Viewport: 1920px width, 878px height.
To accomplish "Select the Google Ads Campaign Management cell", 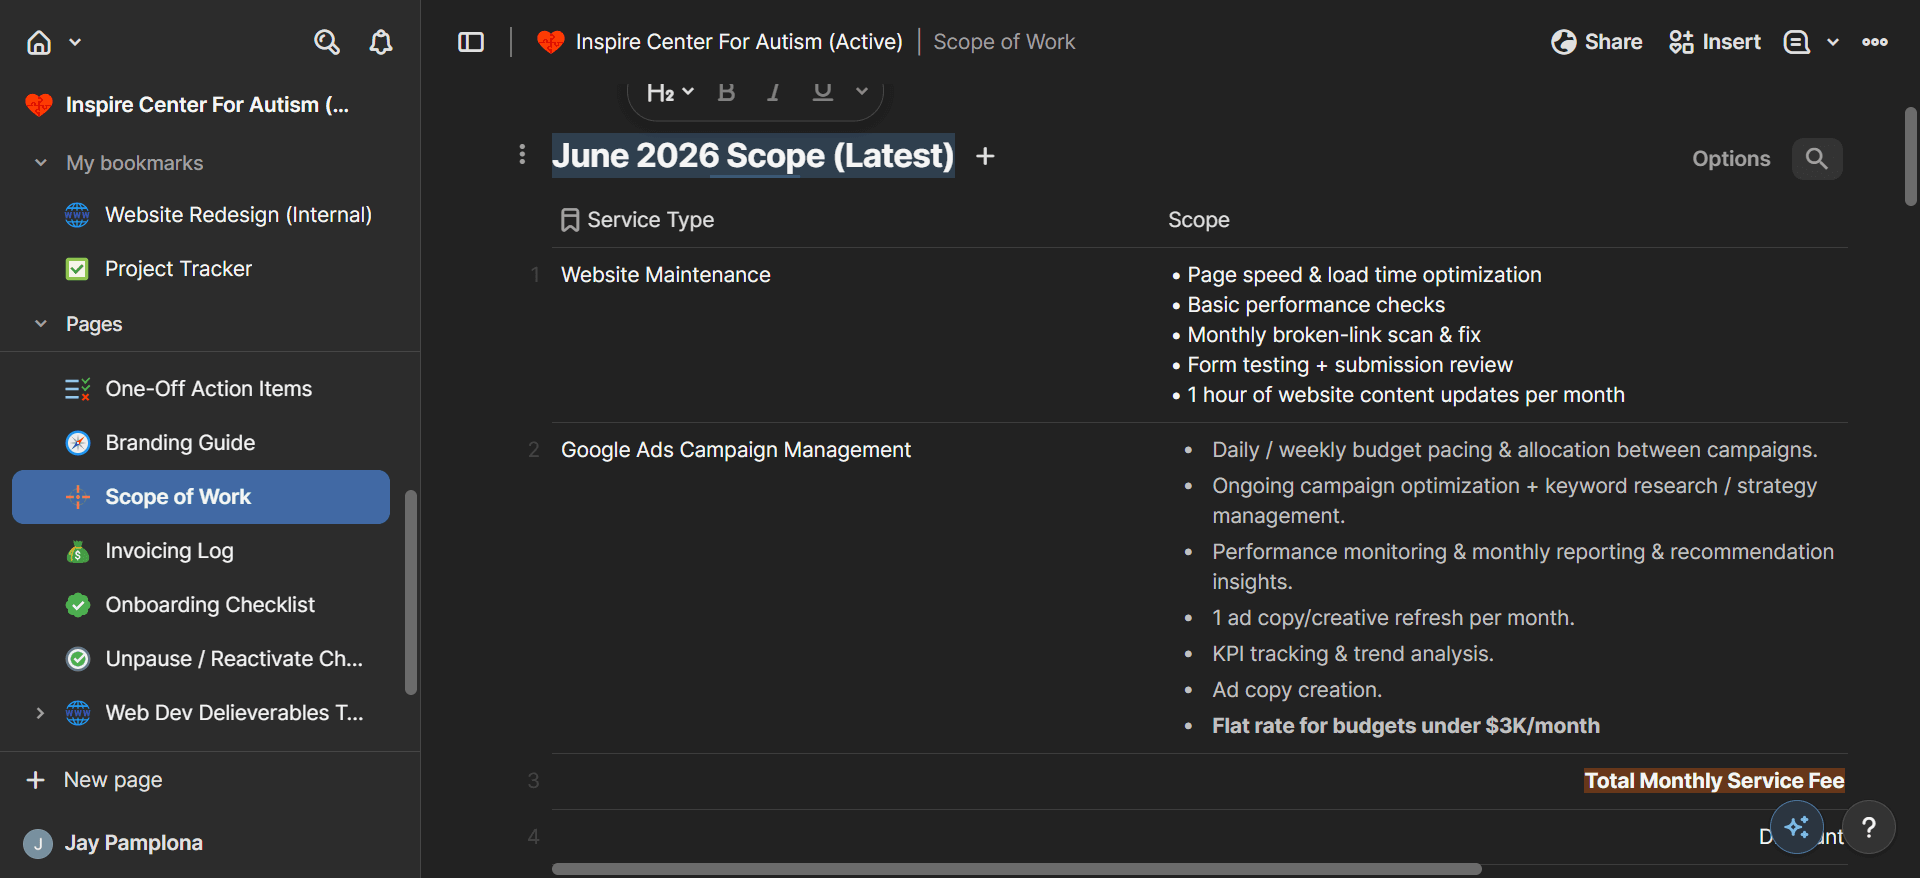I will pyautogui.click(x=855, y=588).
